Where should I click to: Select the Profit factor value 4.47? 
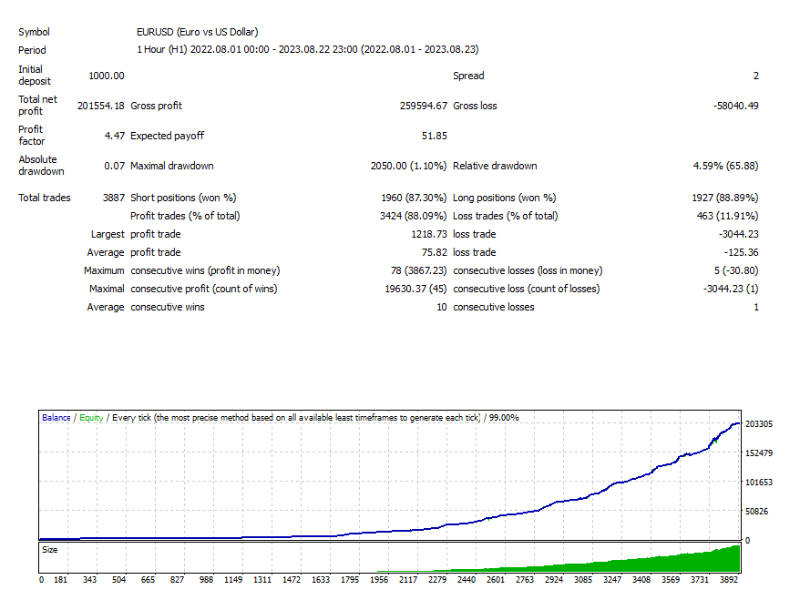tap(113, 136)
